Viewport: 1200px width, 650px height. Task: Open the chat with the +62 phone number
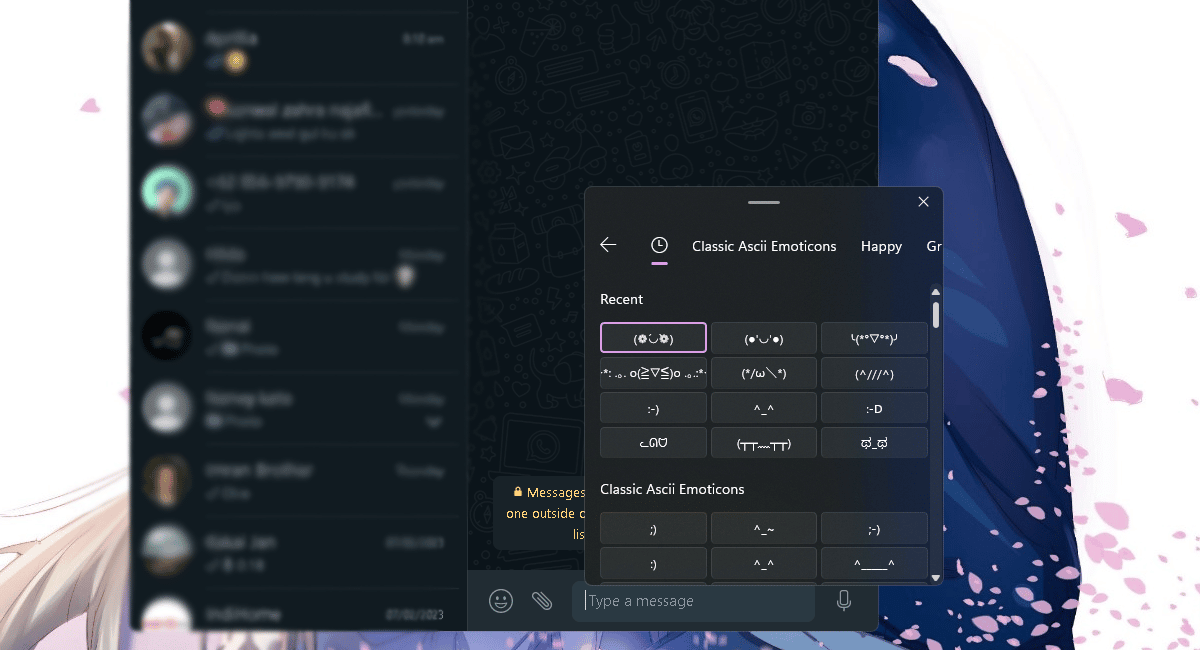pos(299,194)
